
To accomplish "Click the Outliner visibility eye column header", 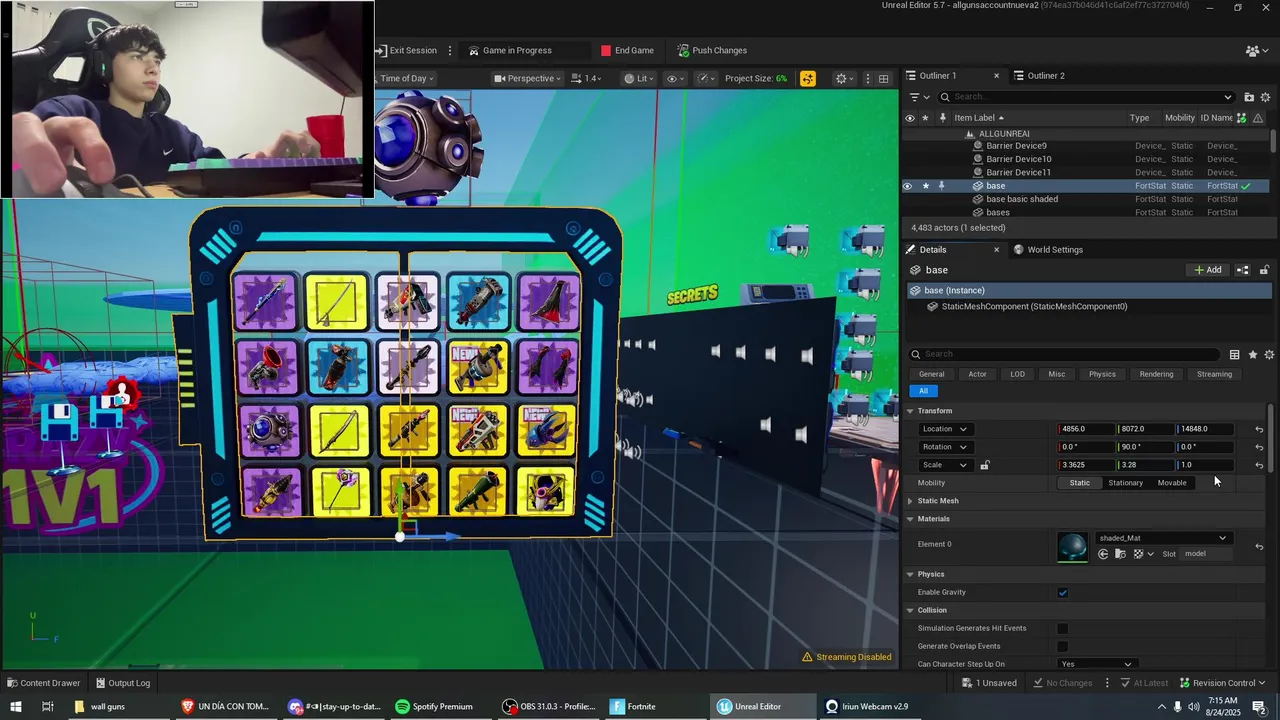I will [909, 118].
